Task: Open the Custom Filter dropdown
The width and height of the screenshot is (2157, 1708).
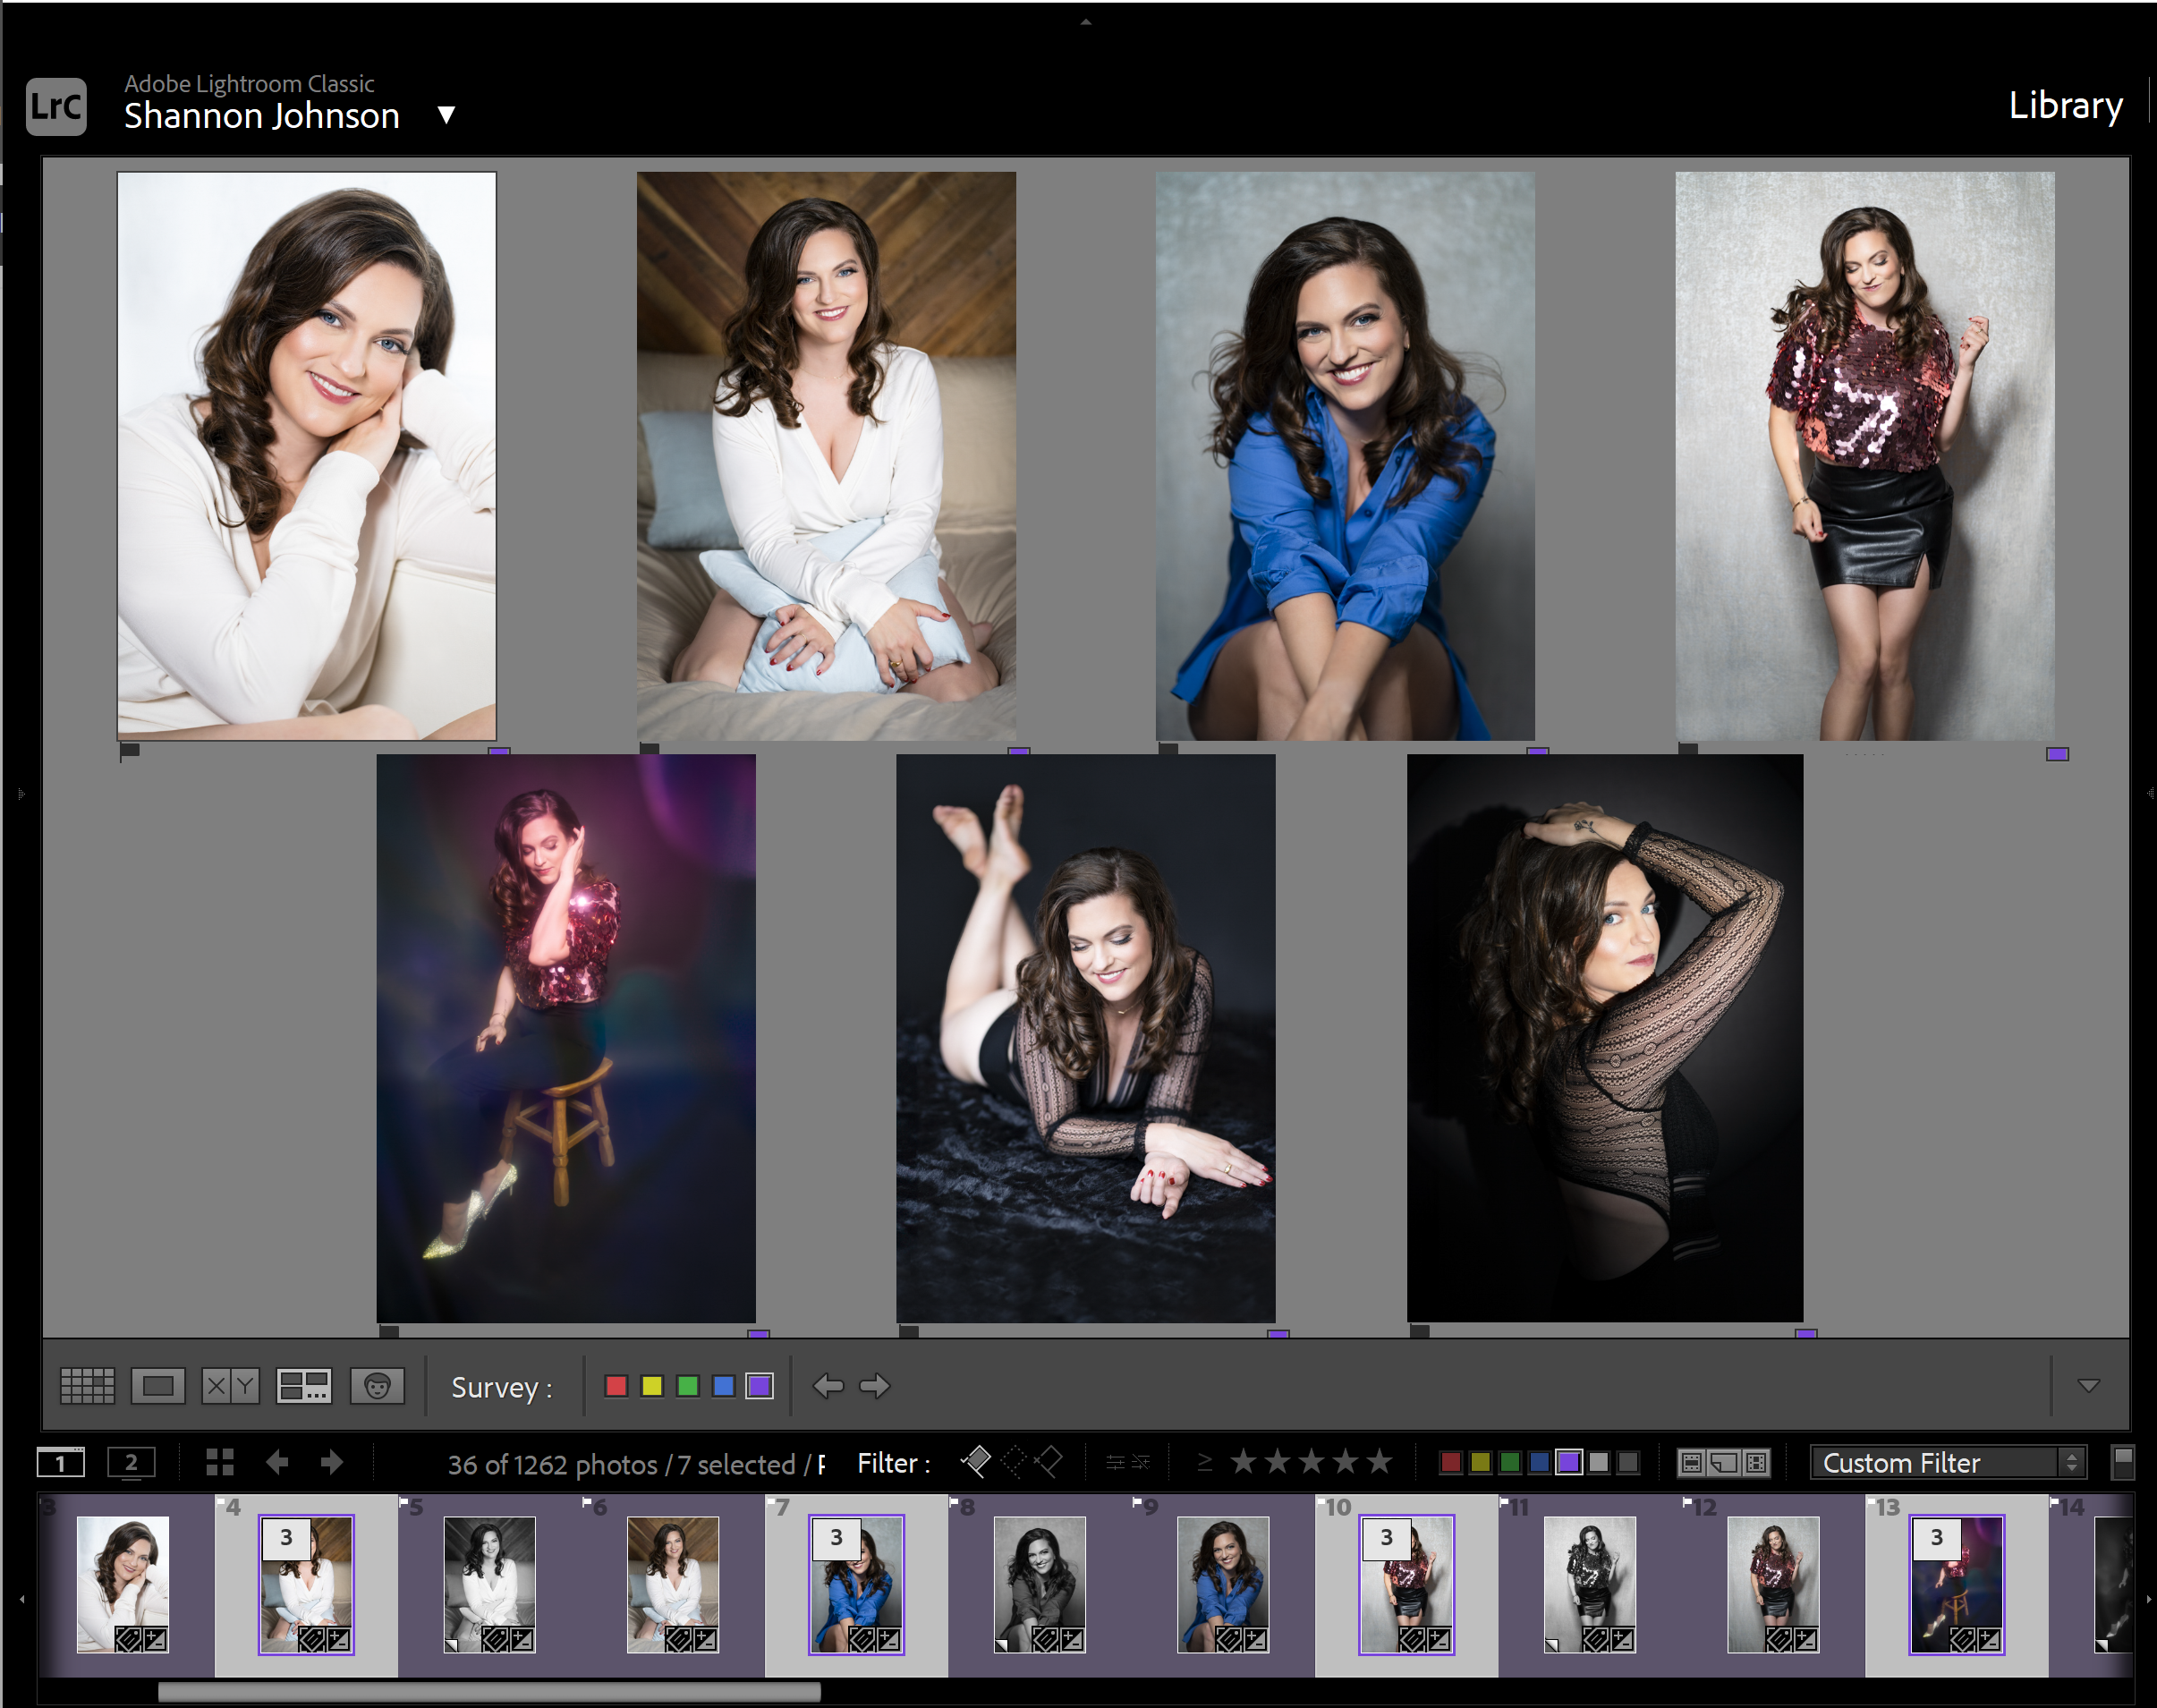Action: click(1947, 1463)
